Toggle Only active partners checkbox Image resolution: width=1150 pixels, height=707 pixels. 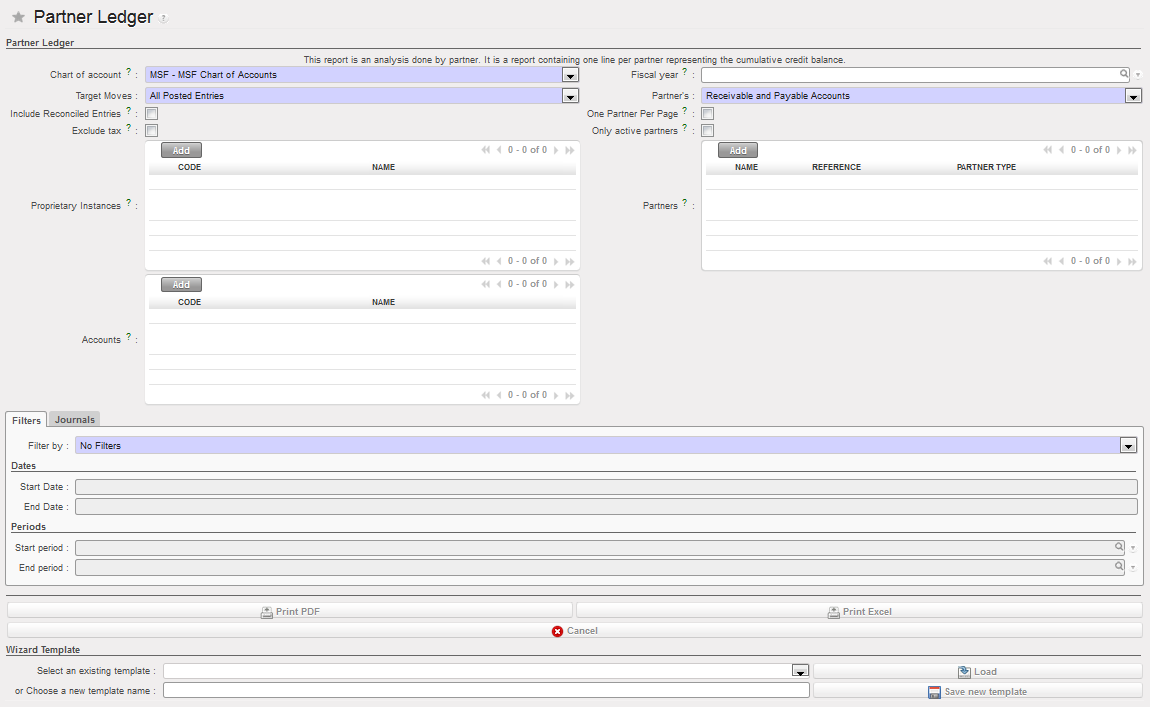[707, 131]
